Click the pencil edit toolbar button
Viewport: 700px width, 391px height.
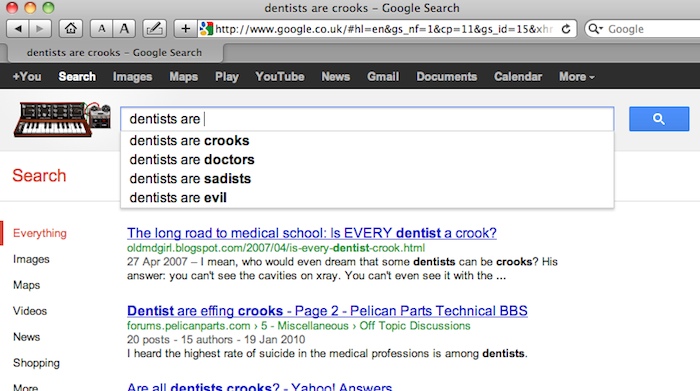tap(154, 29)
